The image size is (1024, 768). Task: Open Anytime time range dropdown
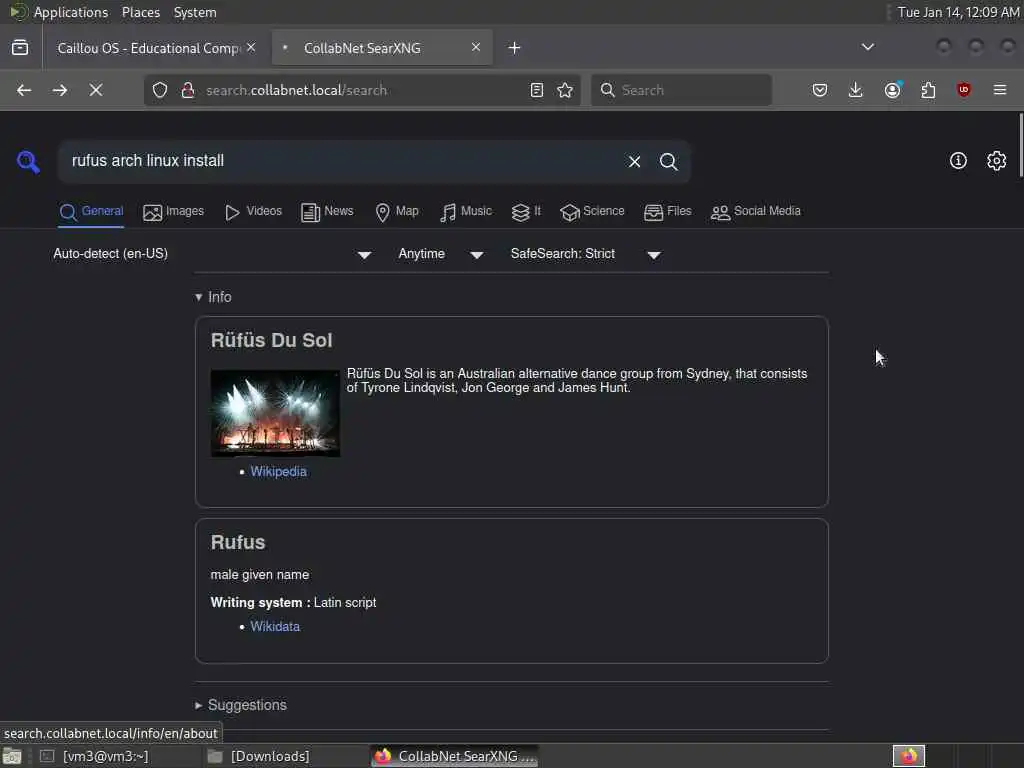(441, 254)
